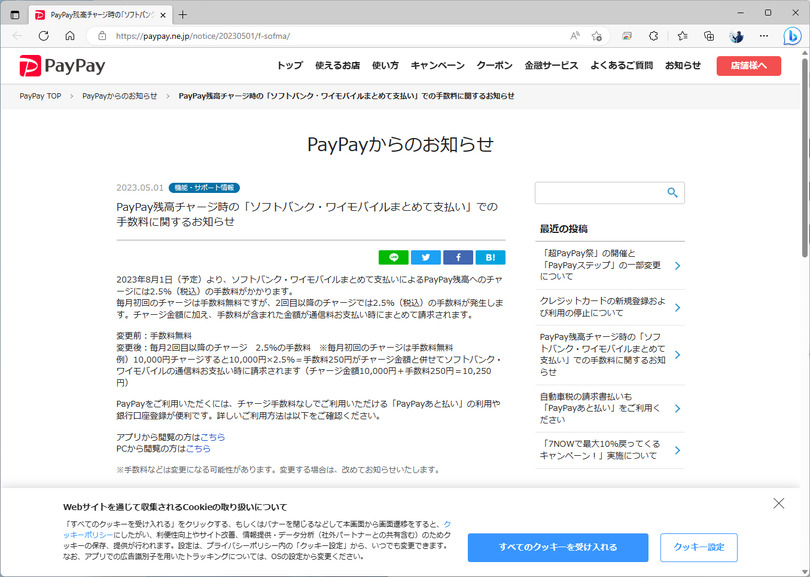Click the PayPay logo in the site header
Screen dimensions: 810x577
[x=62, y=66]
